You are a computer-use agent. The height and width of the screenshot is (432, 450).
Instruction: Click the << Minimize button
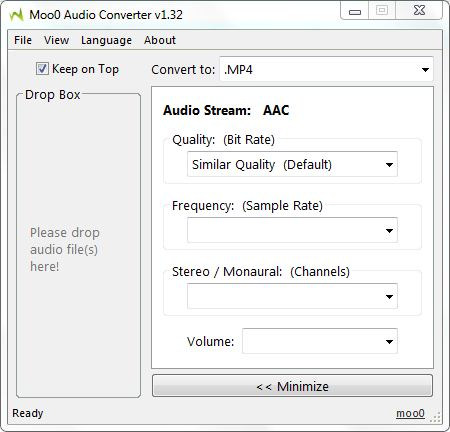[x=292, y=386]
